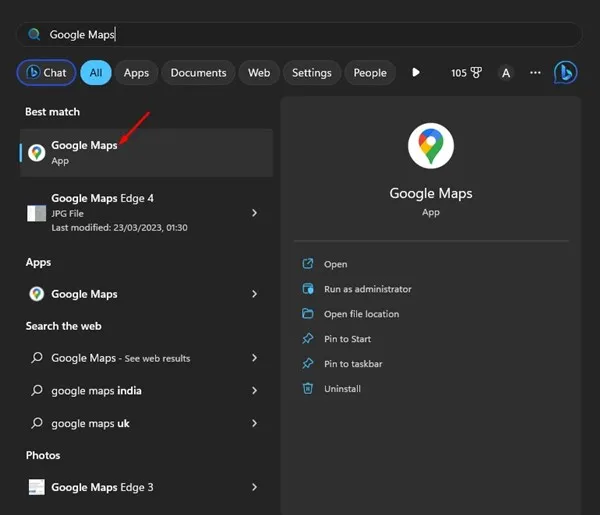Screen dimensions: 600x515
Task: Click search icon beside google maps uk
Action: (37, 423)
